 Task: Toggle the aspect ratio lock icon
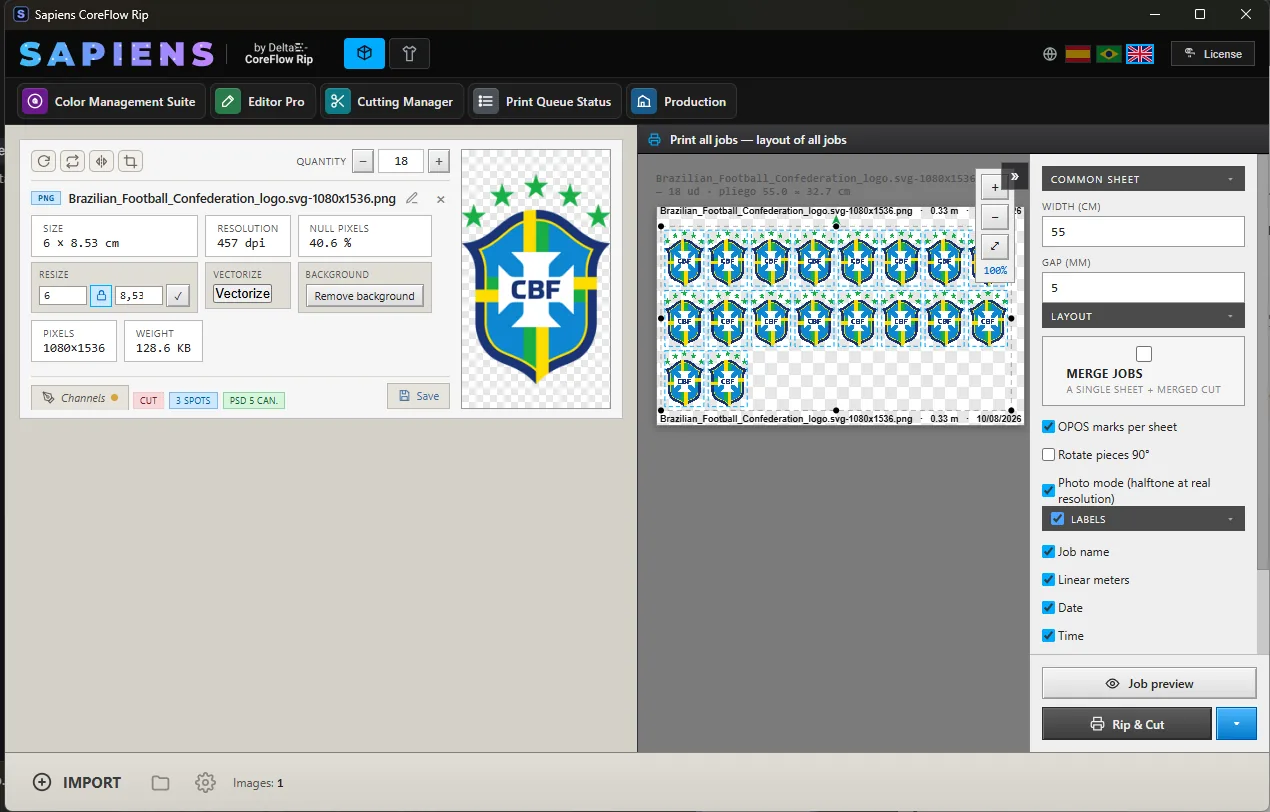coord(101,295)
